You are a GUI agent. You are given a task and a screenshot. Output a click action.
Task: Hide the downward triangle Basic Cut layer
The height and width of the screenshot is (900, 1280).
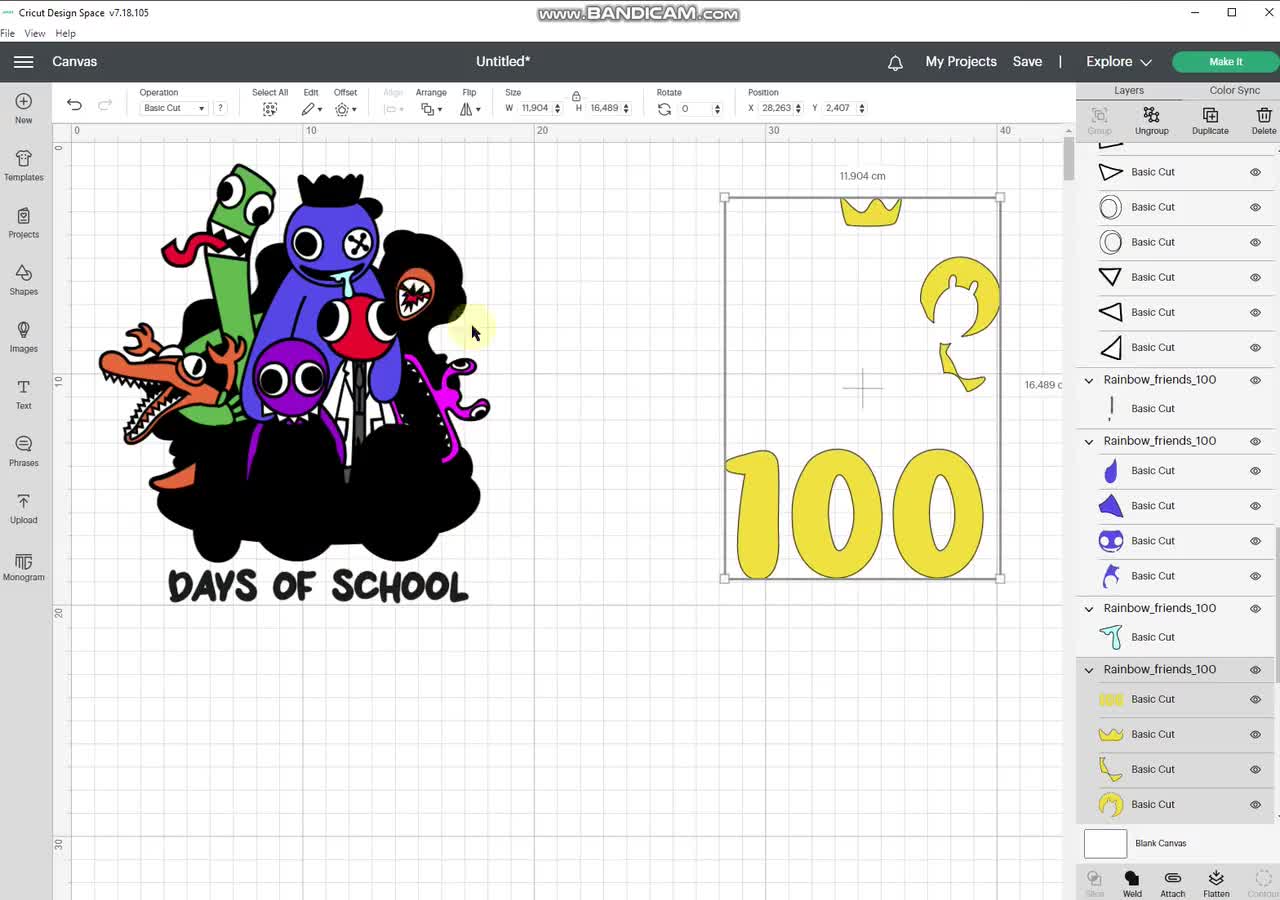1255,277
